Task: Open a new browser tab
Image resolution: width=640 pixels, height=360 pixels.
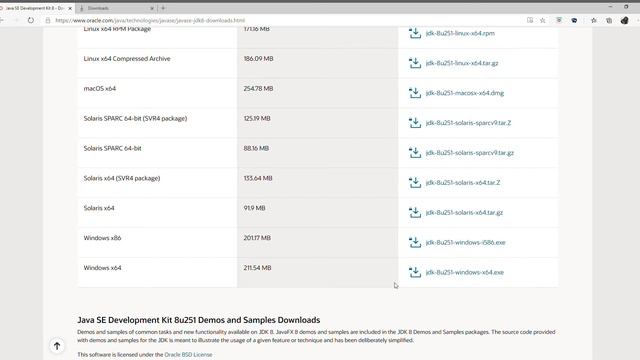Action: click(x=163, y=8)
